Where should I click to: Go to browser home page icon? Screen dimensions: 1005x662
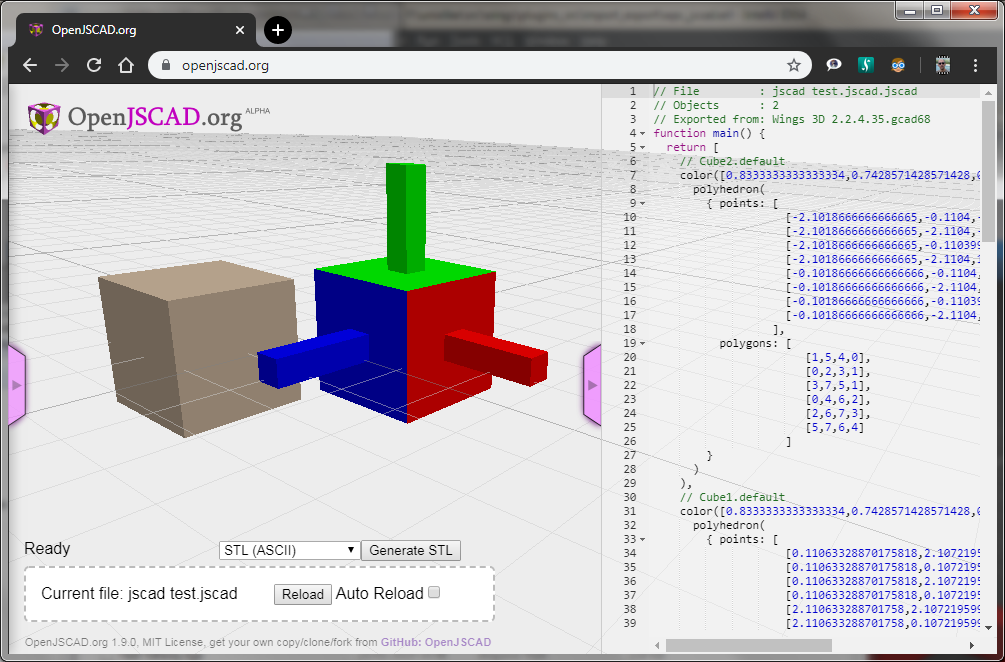click(126, 65)
